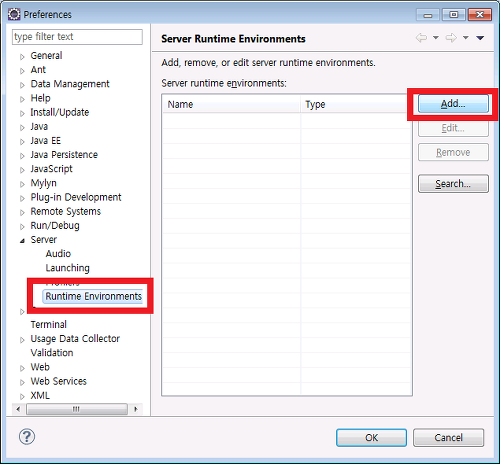The width and height of the screenshot is (500, 464).
Task: Click the Add... button
Action: pyautogui.click(x=453, y=104)
